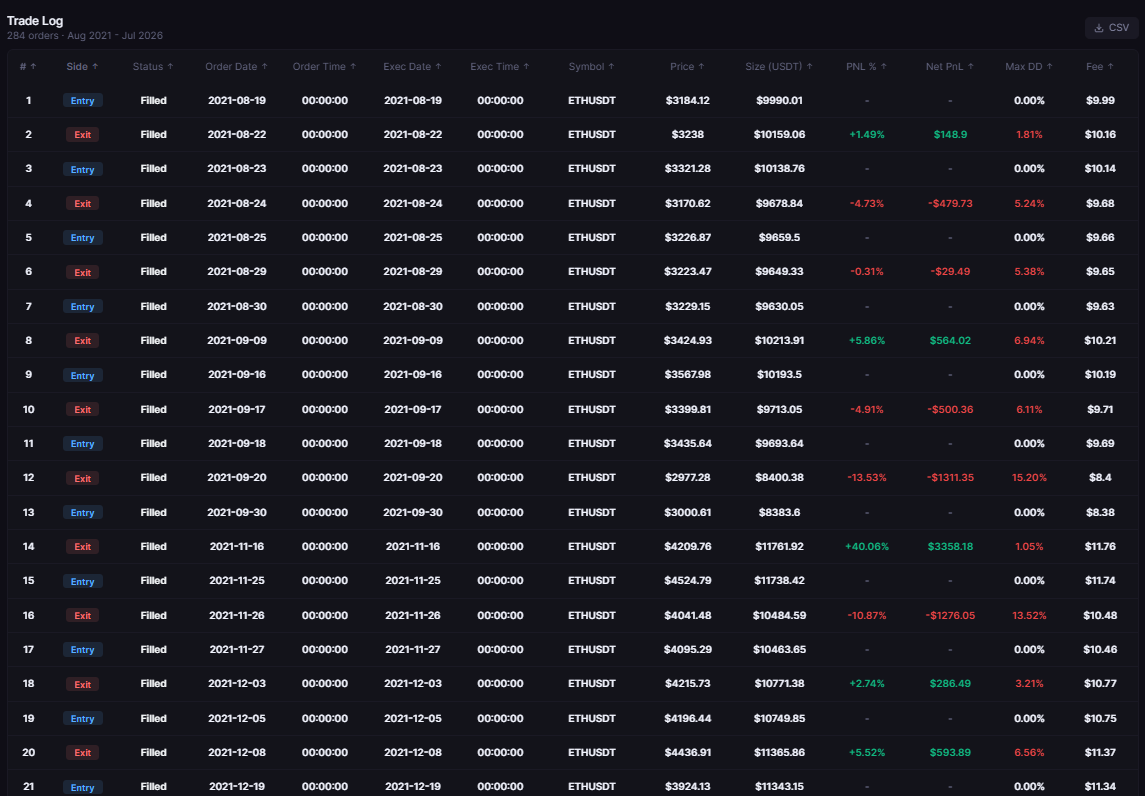Select net PnL $3358.18
Screen dimensions: 1145x796
[950, 546]
